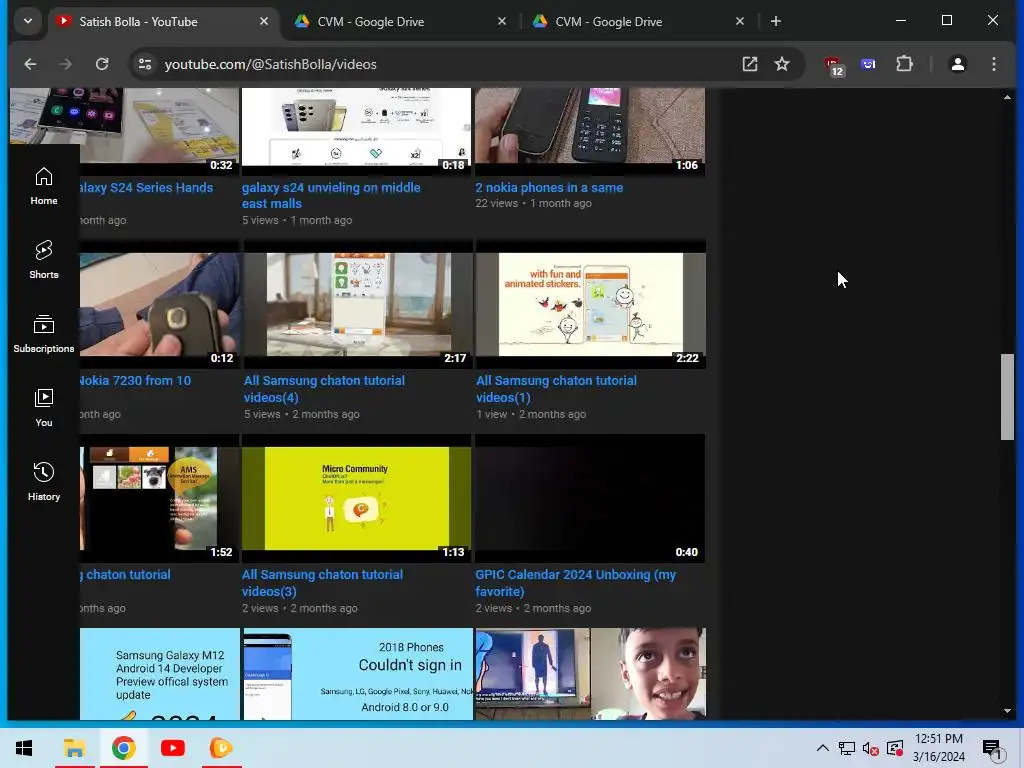
Task: Play the 0:40 dark GPIC Calendar thumbnail
Action: tap(590, 498)
